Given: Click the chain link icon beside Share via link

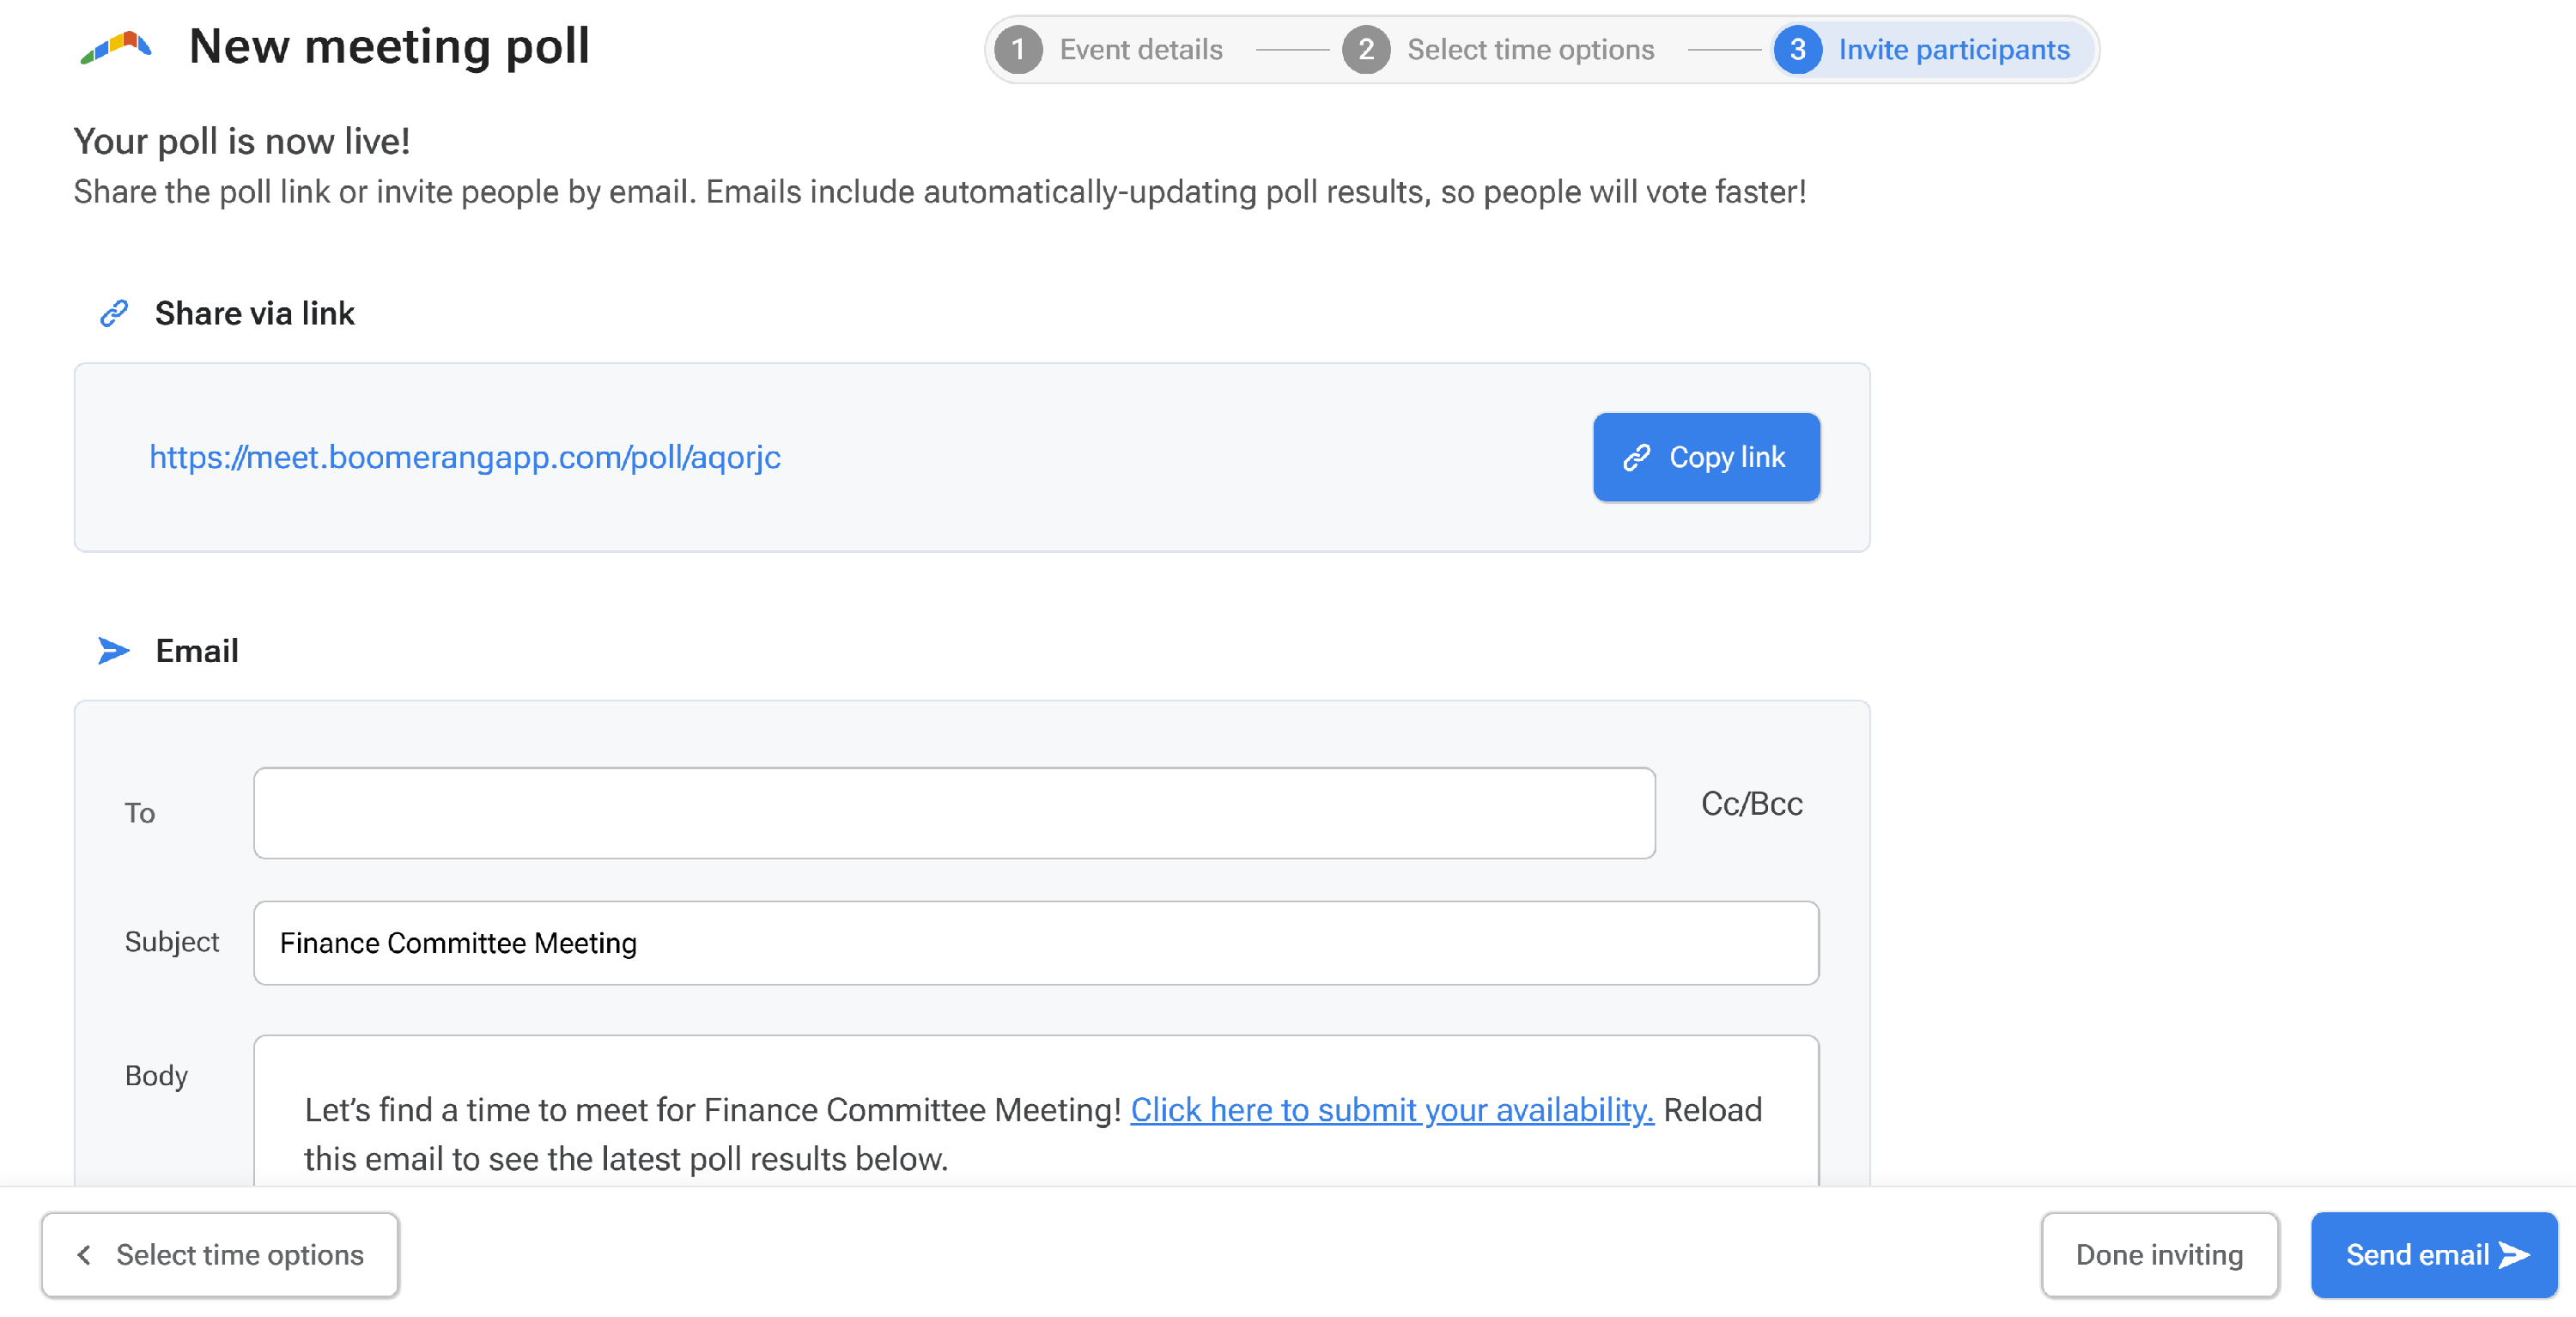Looking at the screenshot, I should click(114, 313).
